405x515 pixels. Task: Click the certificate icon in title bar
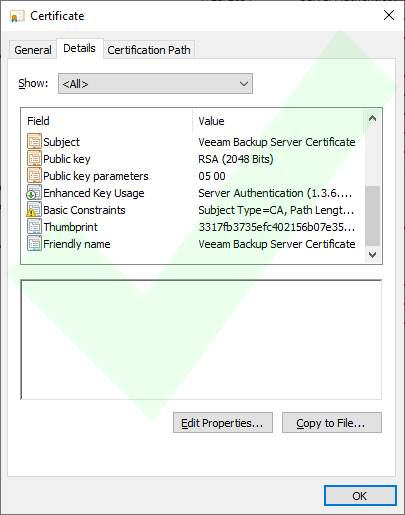pos(17,16)
